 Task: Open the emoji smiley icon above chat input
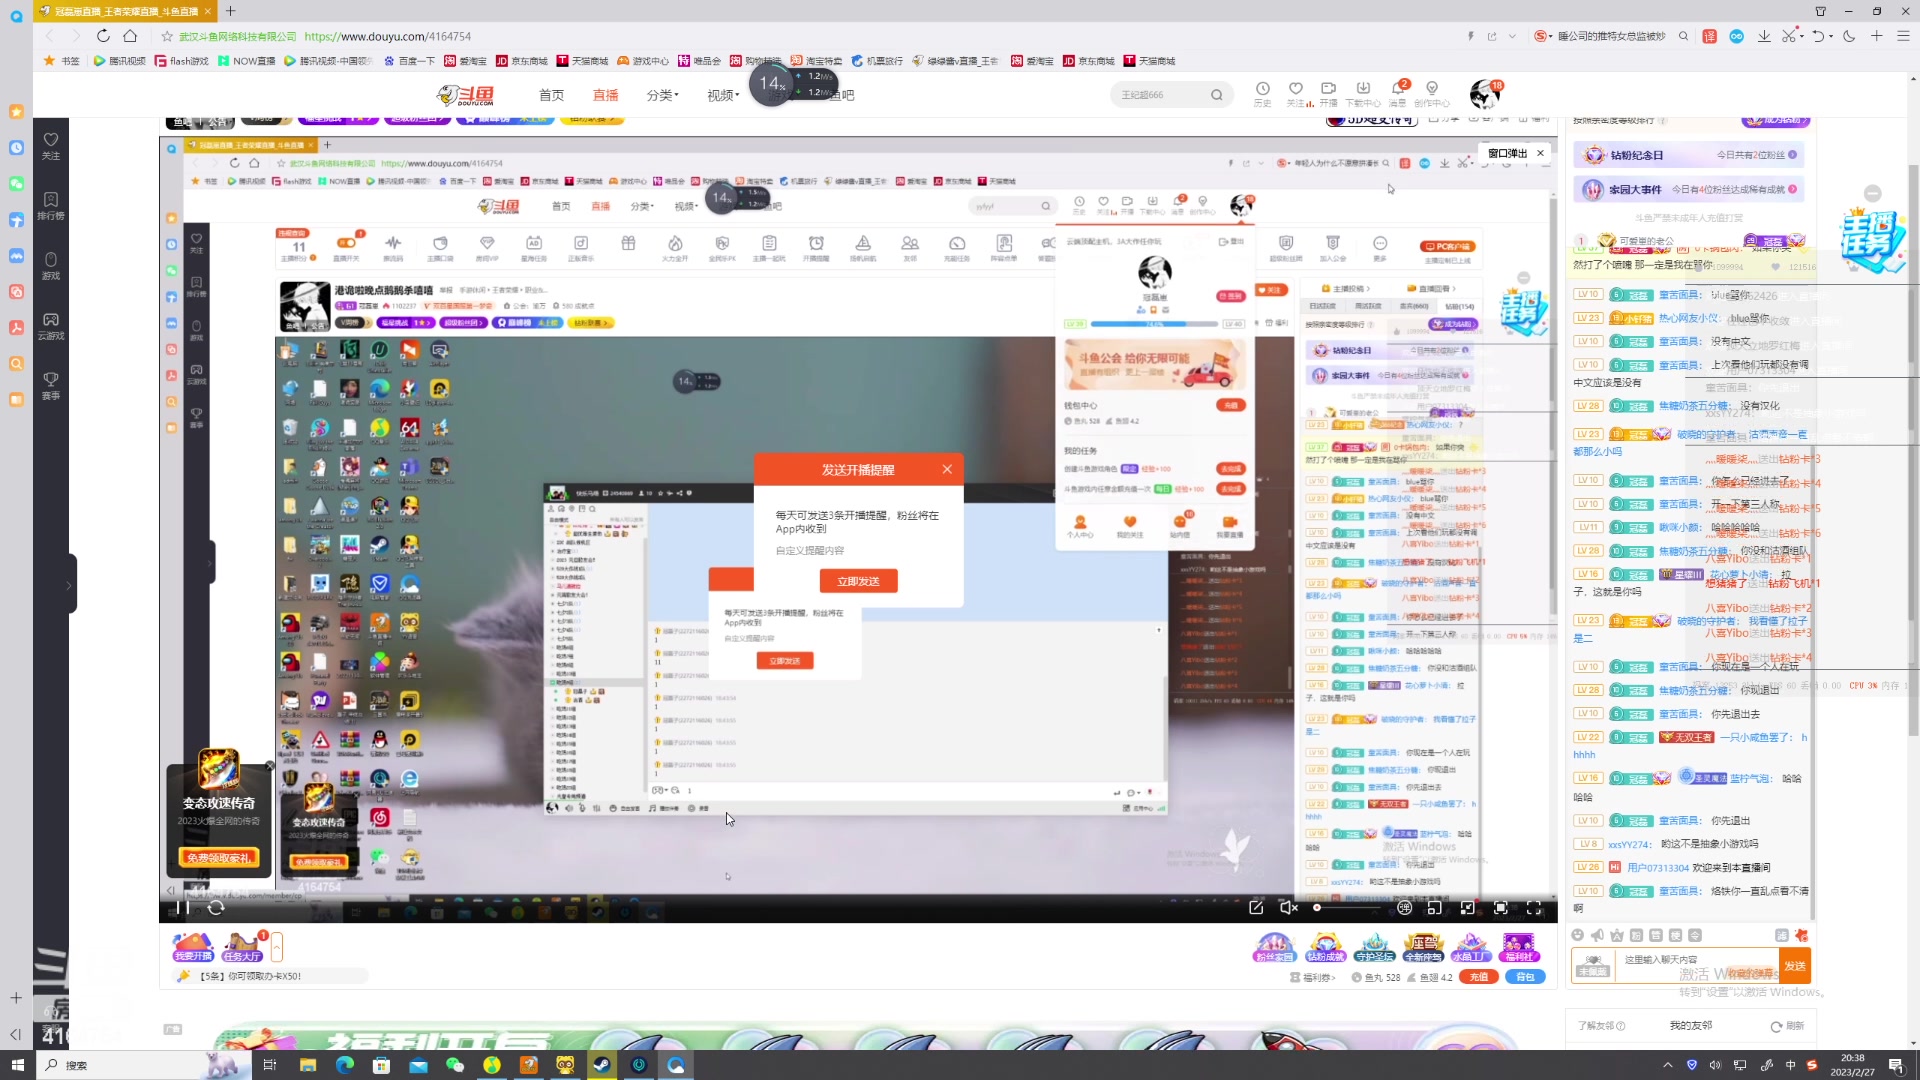[1578, 935]
